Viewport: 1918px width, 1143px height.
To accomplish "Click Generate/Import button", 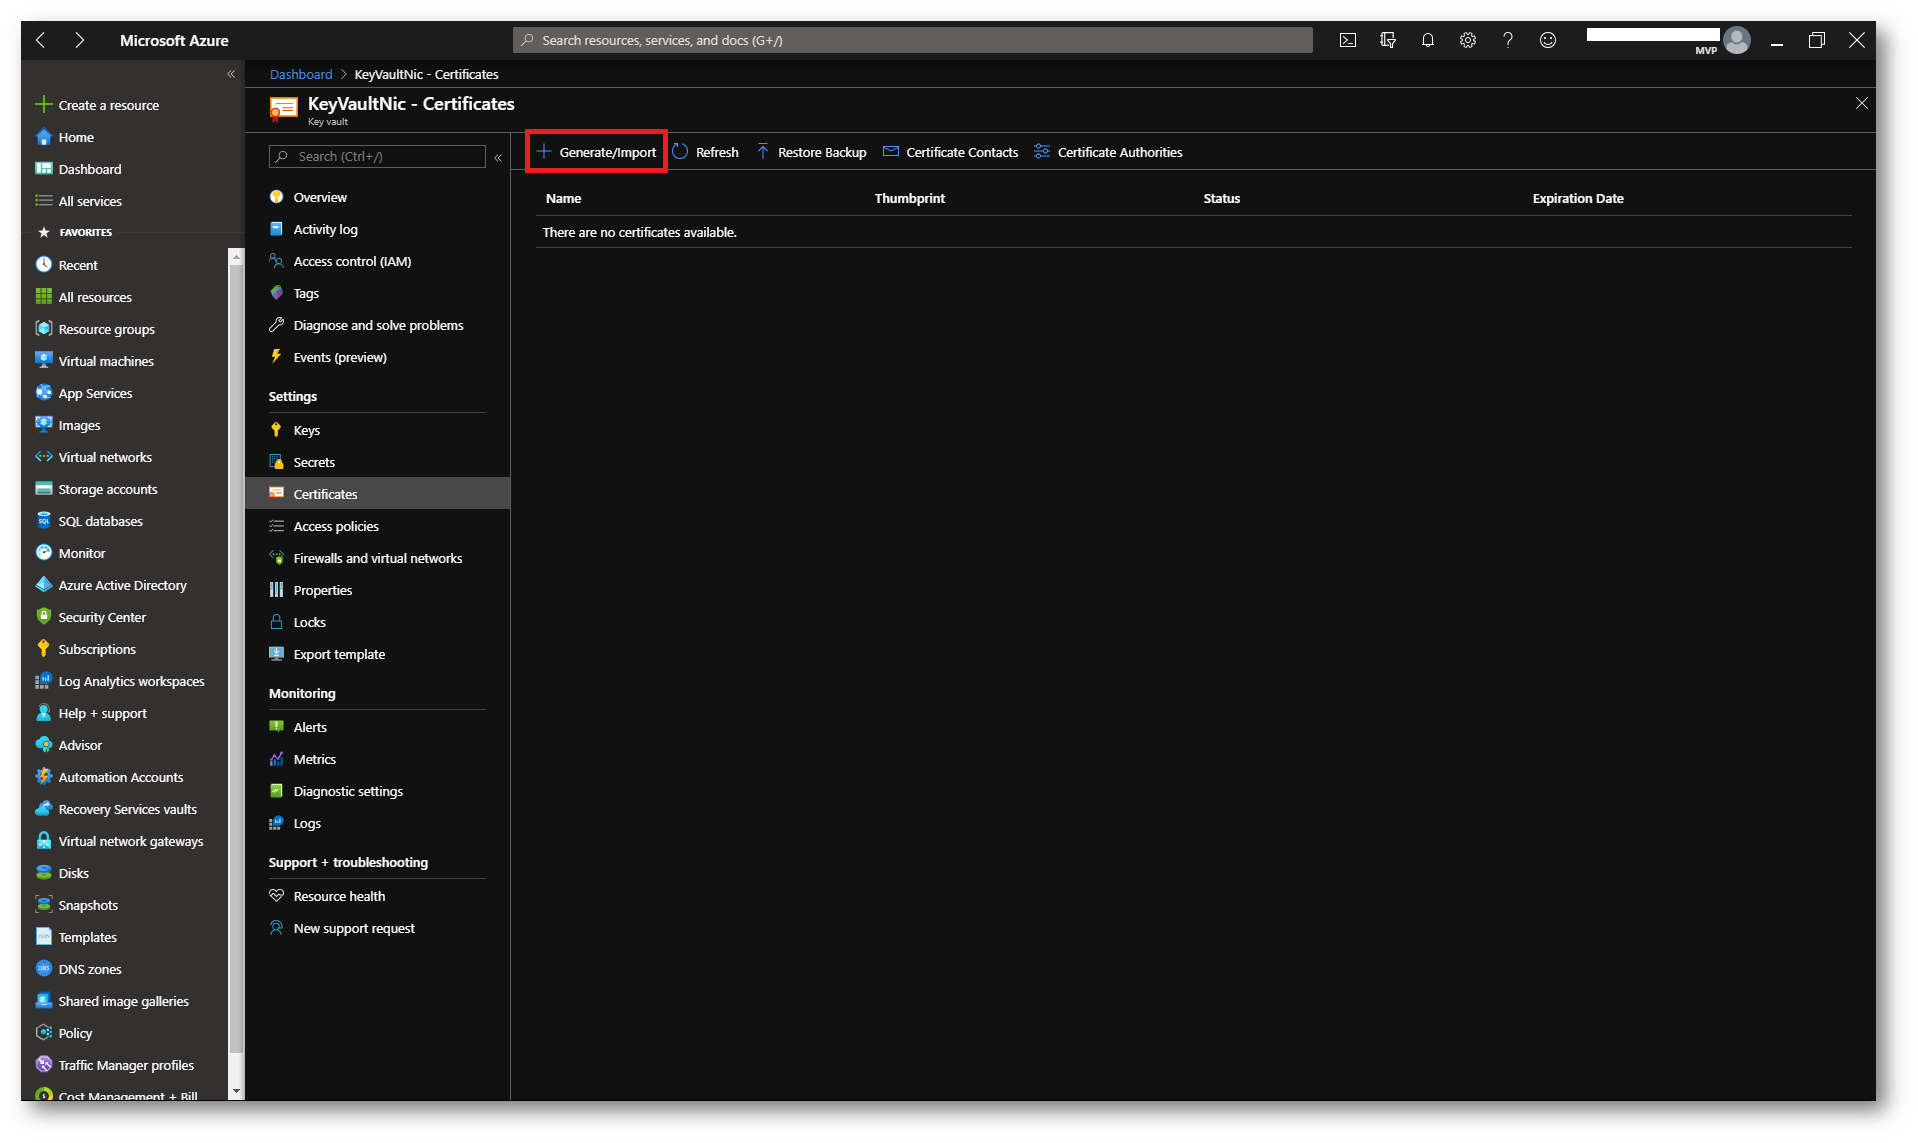I will (x=597, y=152).
